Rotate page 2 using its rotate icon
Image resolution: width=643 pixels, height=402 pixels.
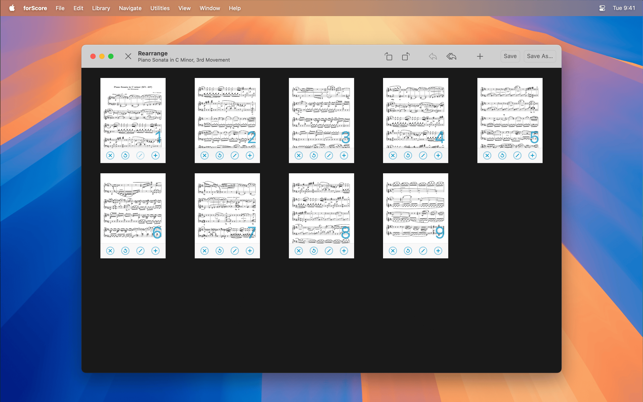pos(219,155)
